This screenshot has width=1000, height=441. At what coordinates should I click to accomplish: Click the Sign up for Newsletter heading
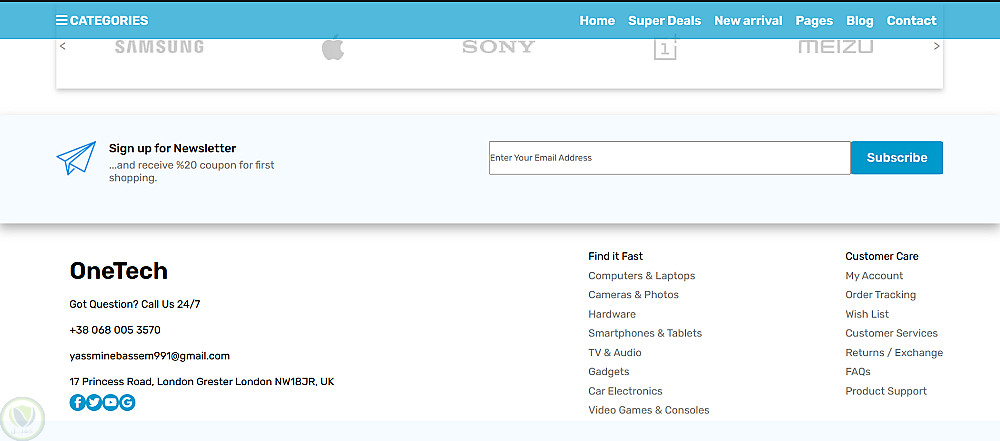(x=172, y=148)
